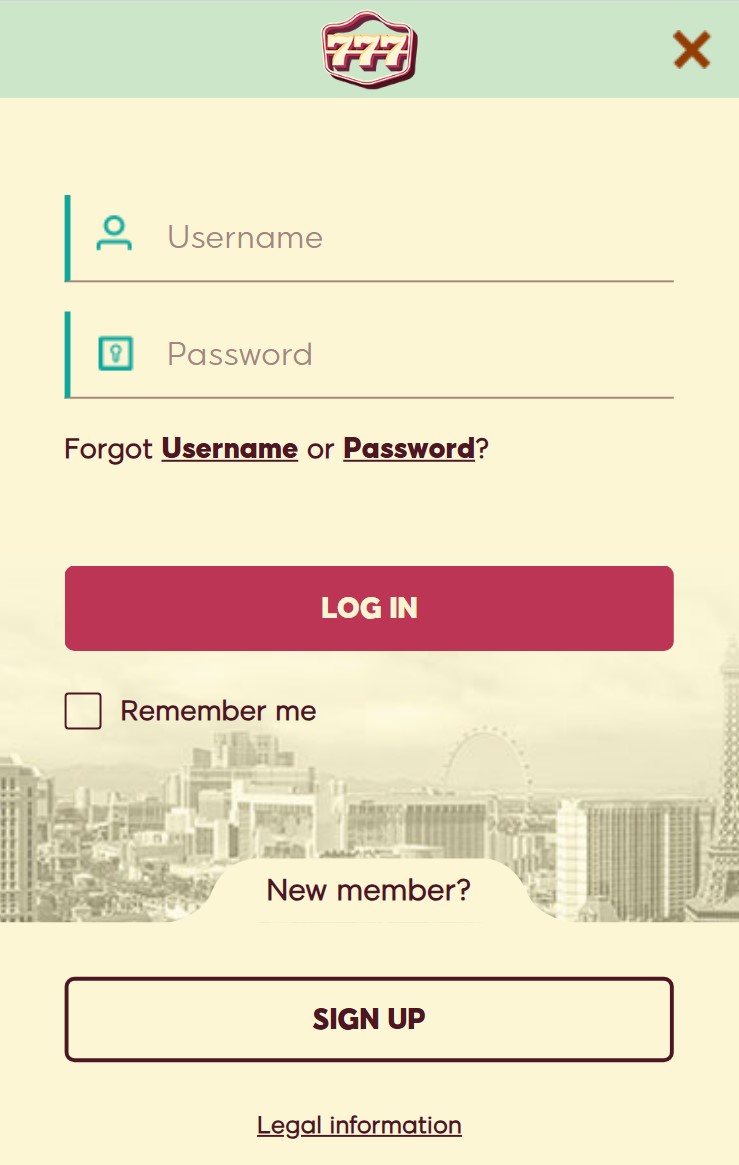This screenshot has height=1165, width=739.
Task: Click the 777 casino logo
Action: pos(369,49)
